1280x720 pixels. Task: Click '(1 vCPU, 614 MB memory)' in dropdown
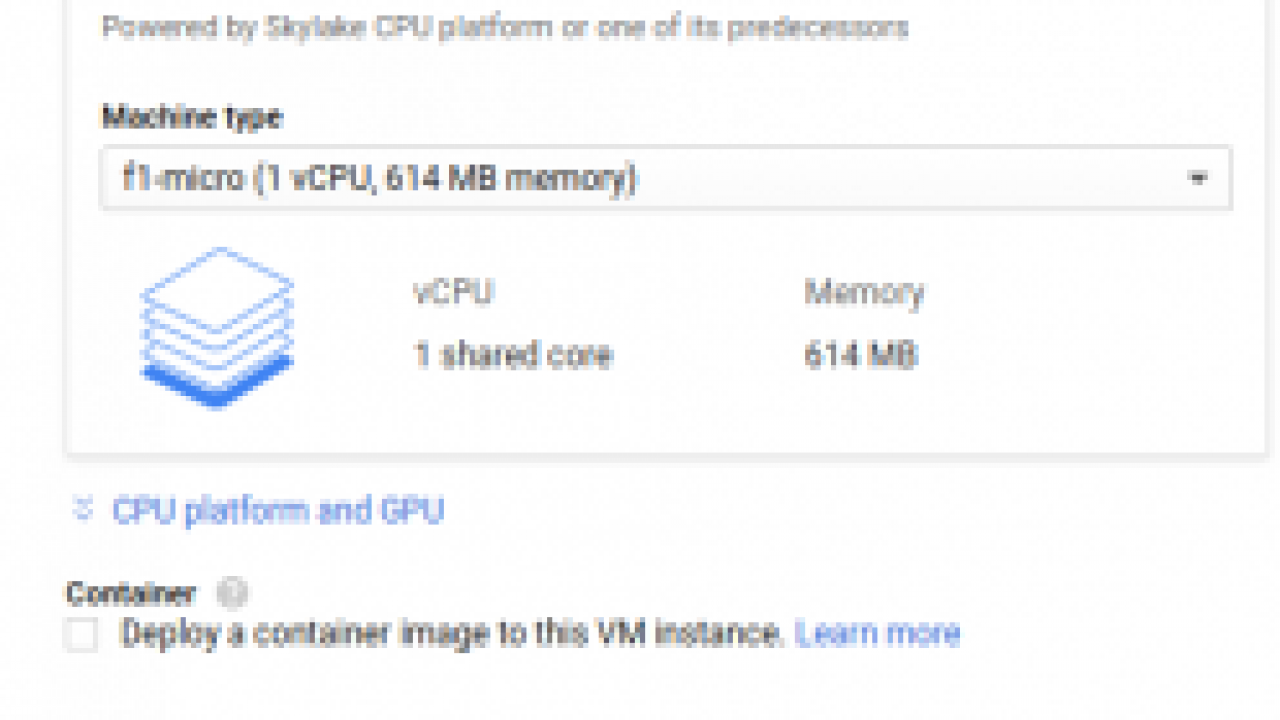click(x=445, y=179)
